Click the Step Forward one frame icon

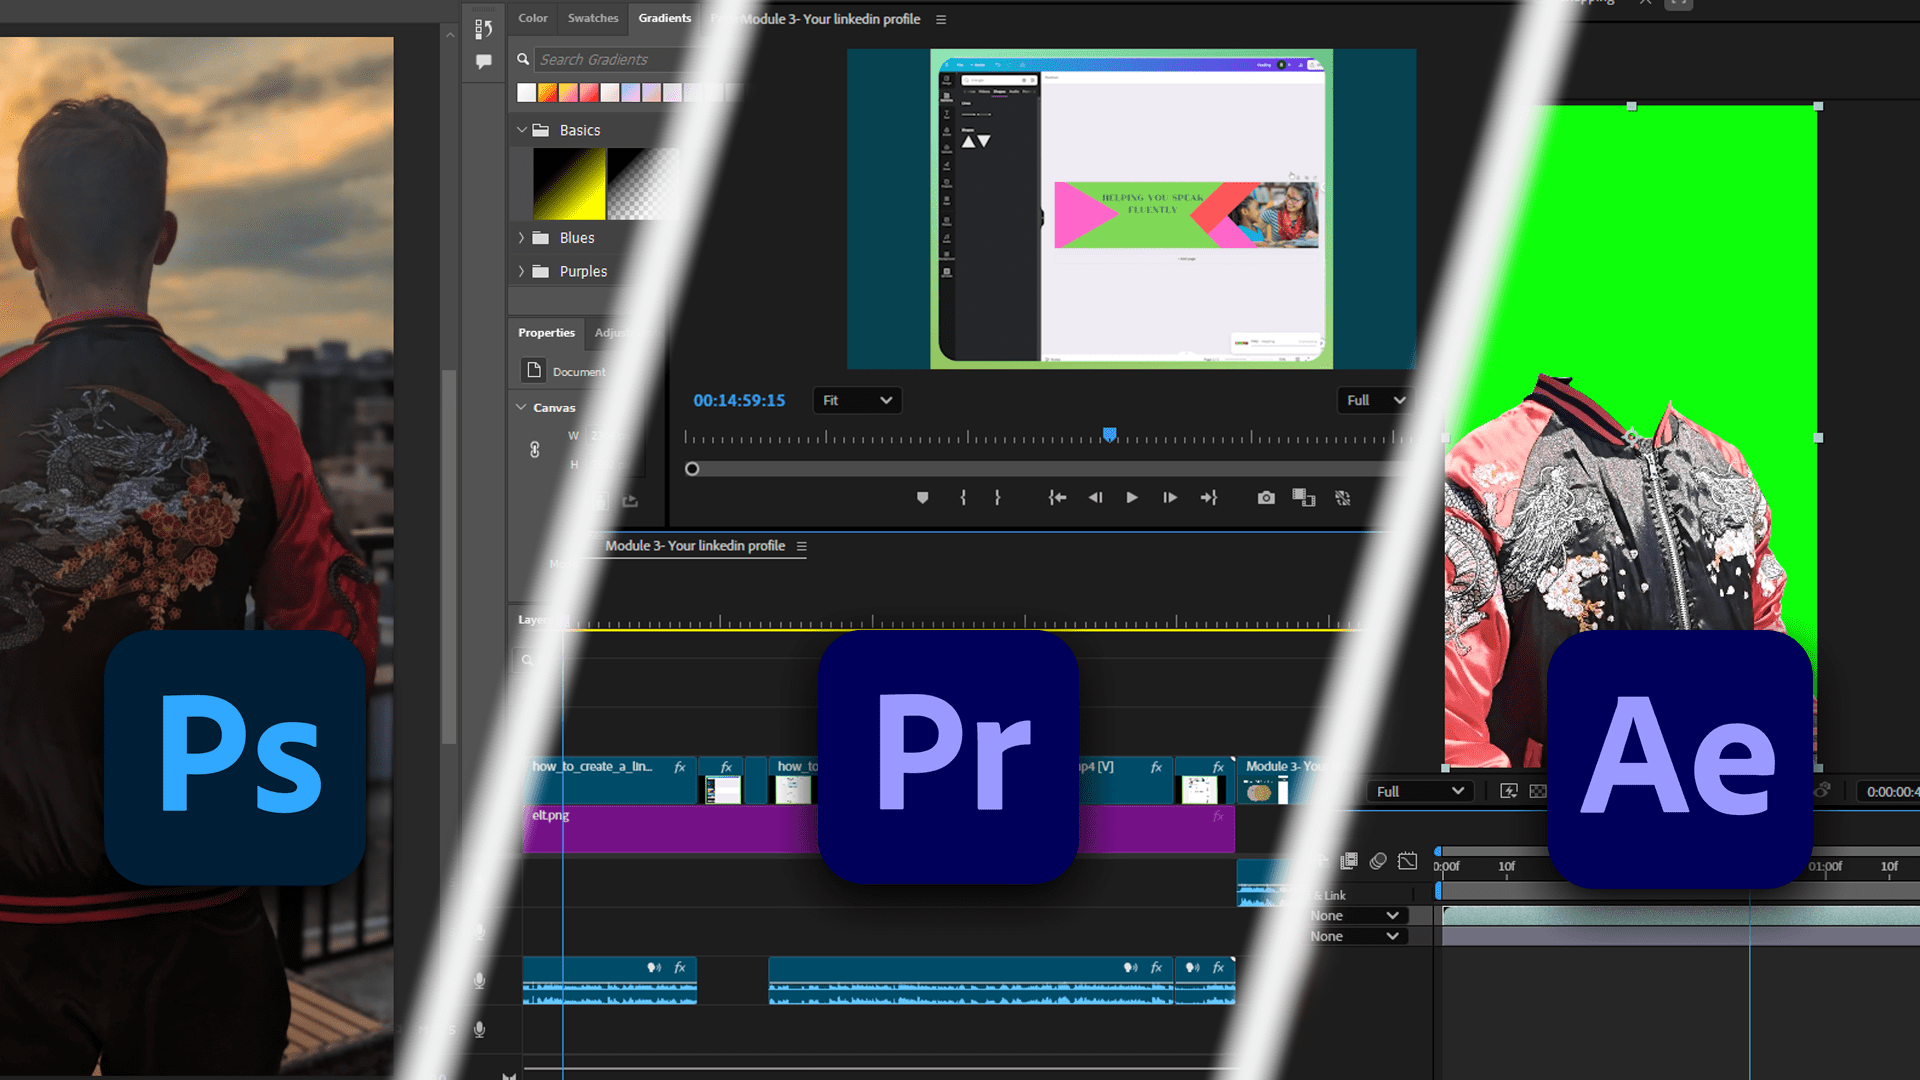[1169, 498]
